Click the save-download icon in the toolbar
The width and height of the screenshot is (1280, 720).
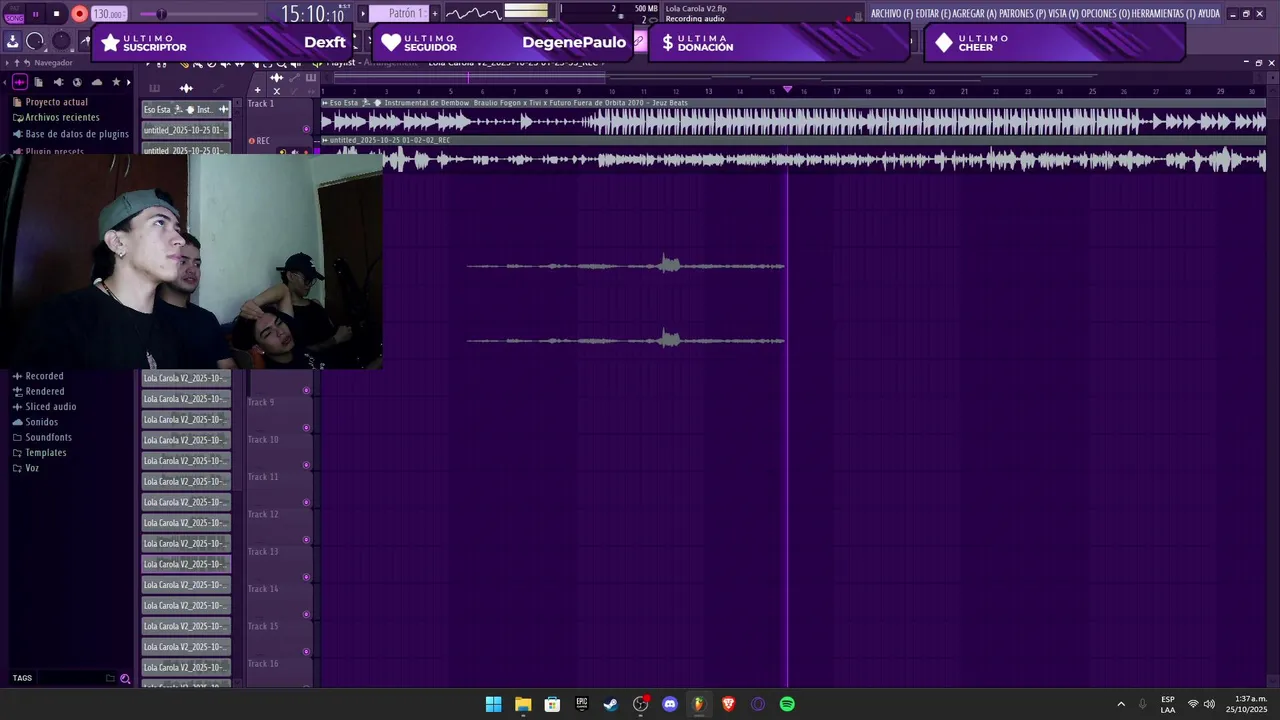coord(12,41)
